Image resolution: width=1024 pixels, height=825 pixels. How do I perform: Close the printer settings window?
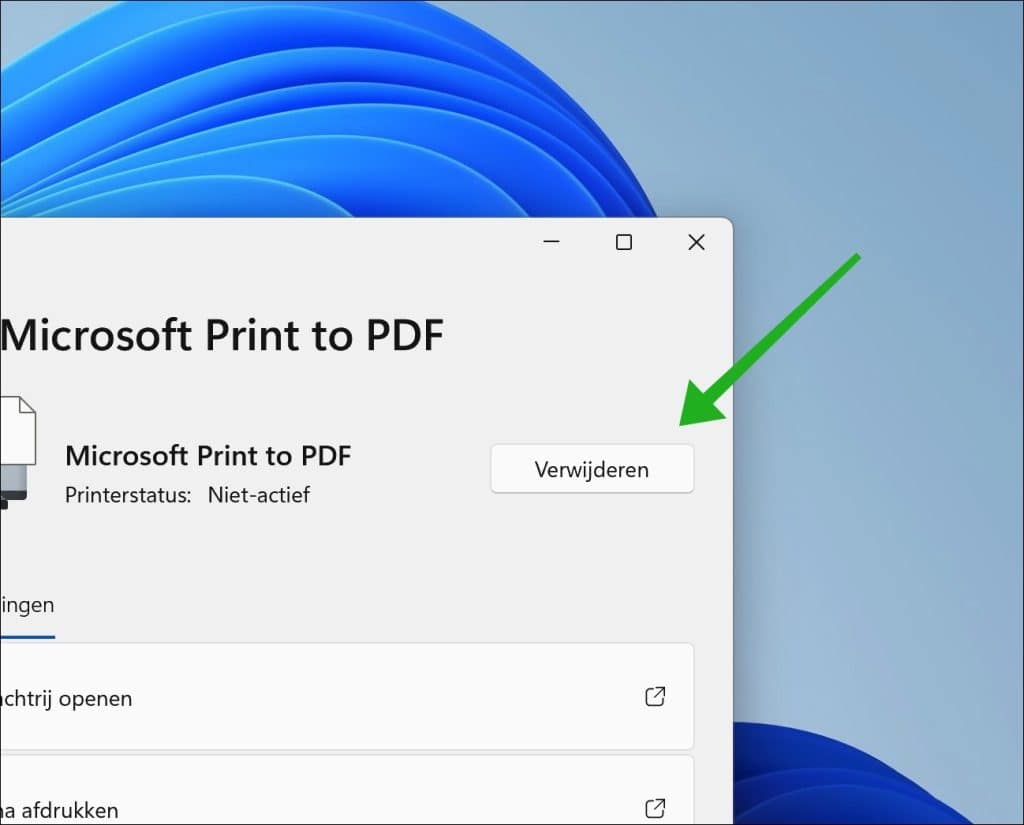coord(696,242)
